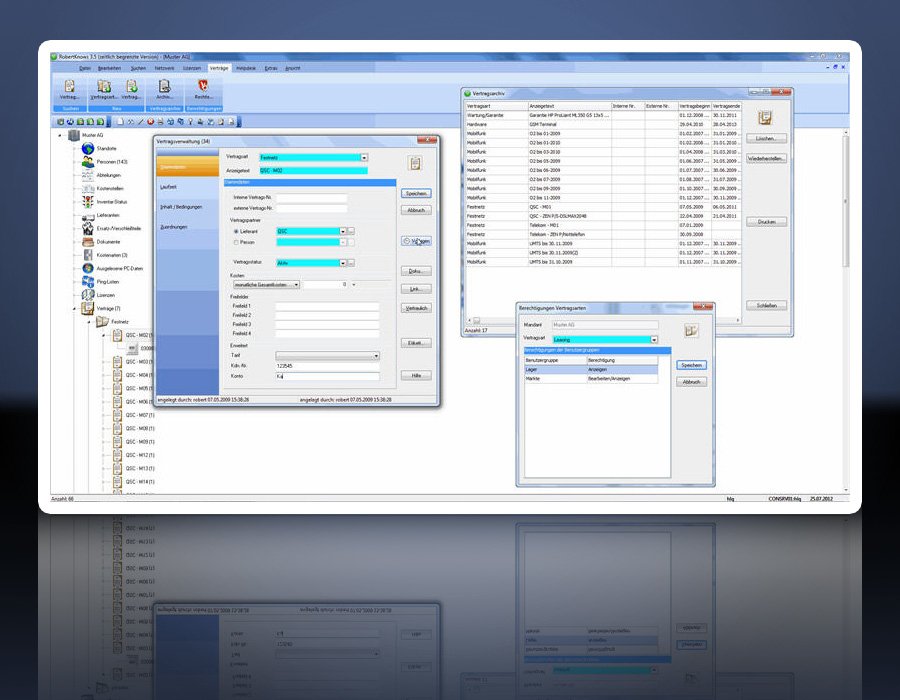Open the Rechte permissions ribbon icon
Image resolution: width=900 pixels, height=700 pixels.
(203, 86)
